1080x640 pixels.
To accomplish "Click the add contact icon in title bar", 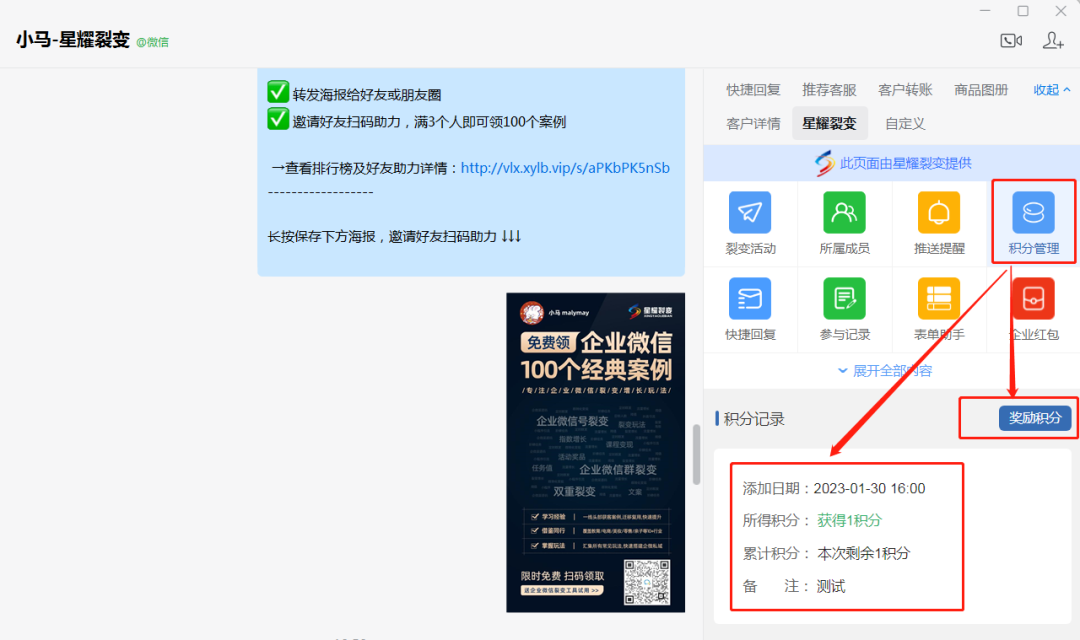I will (1052, 40).
